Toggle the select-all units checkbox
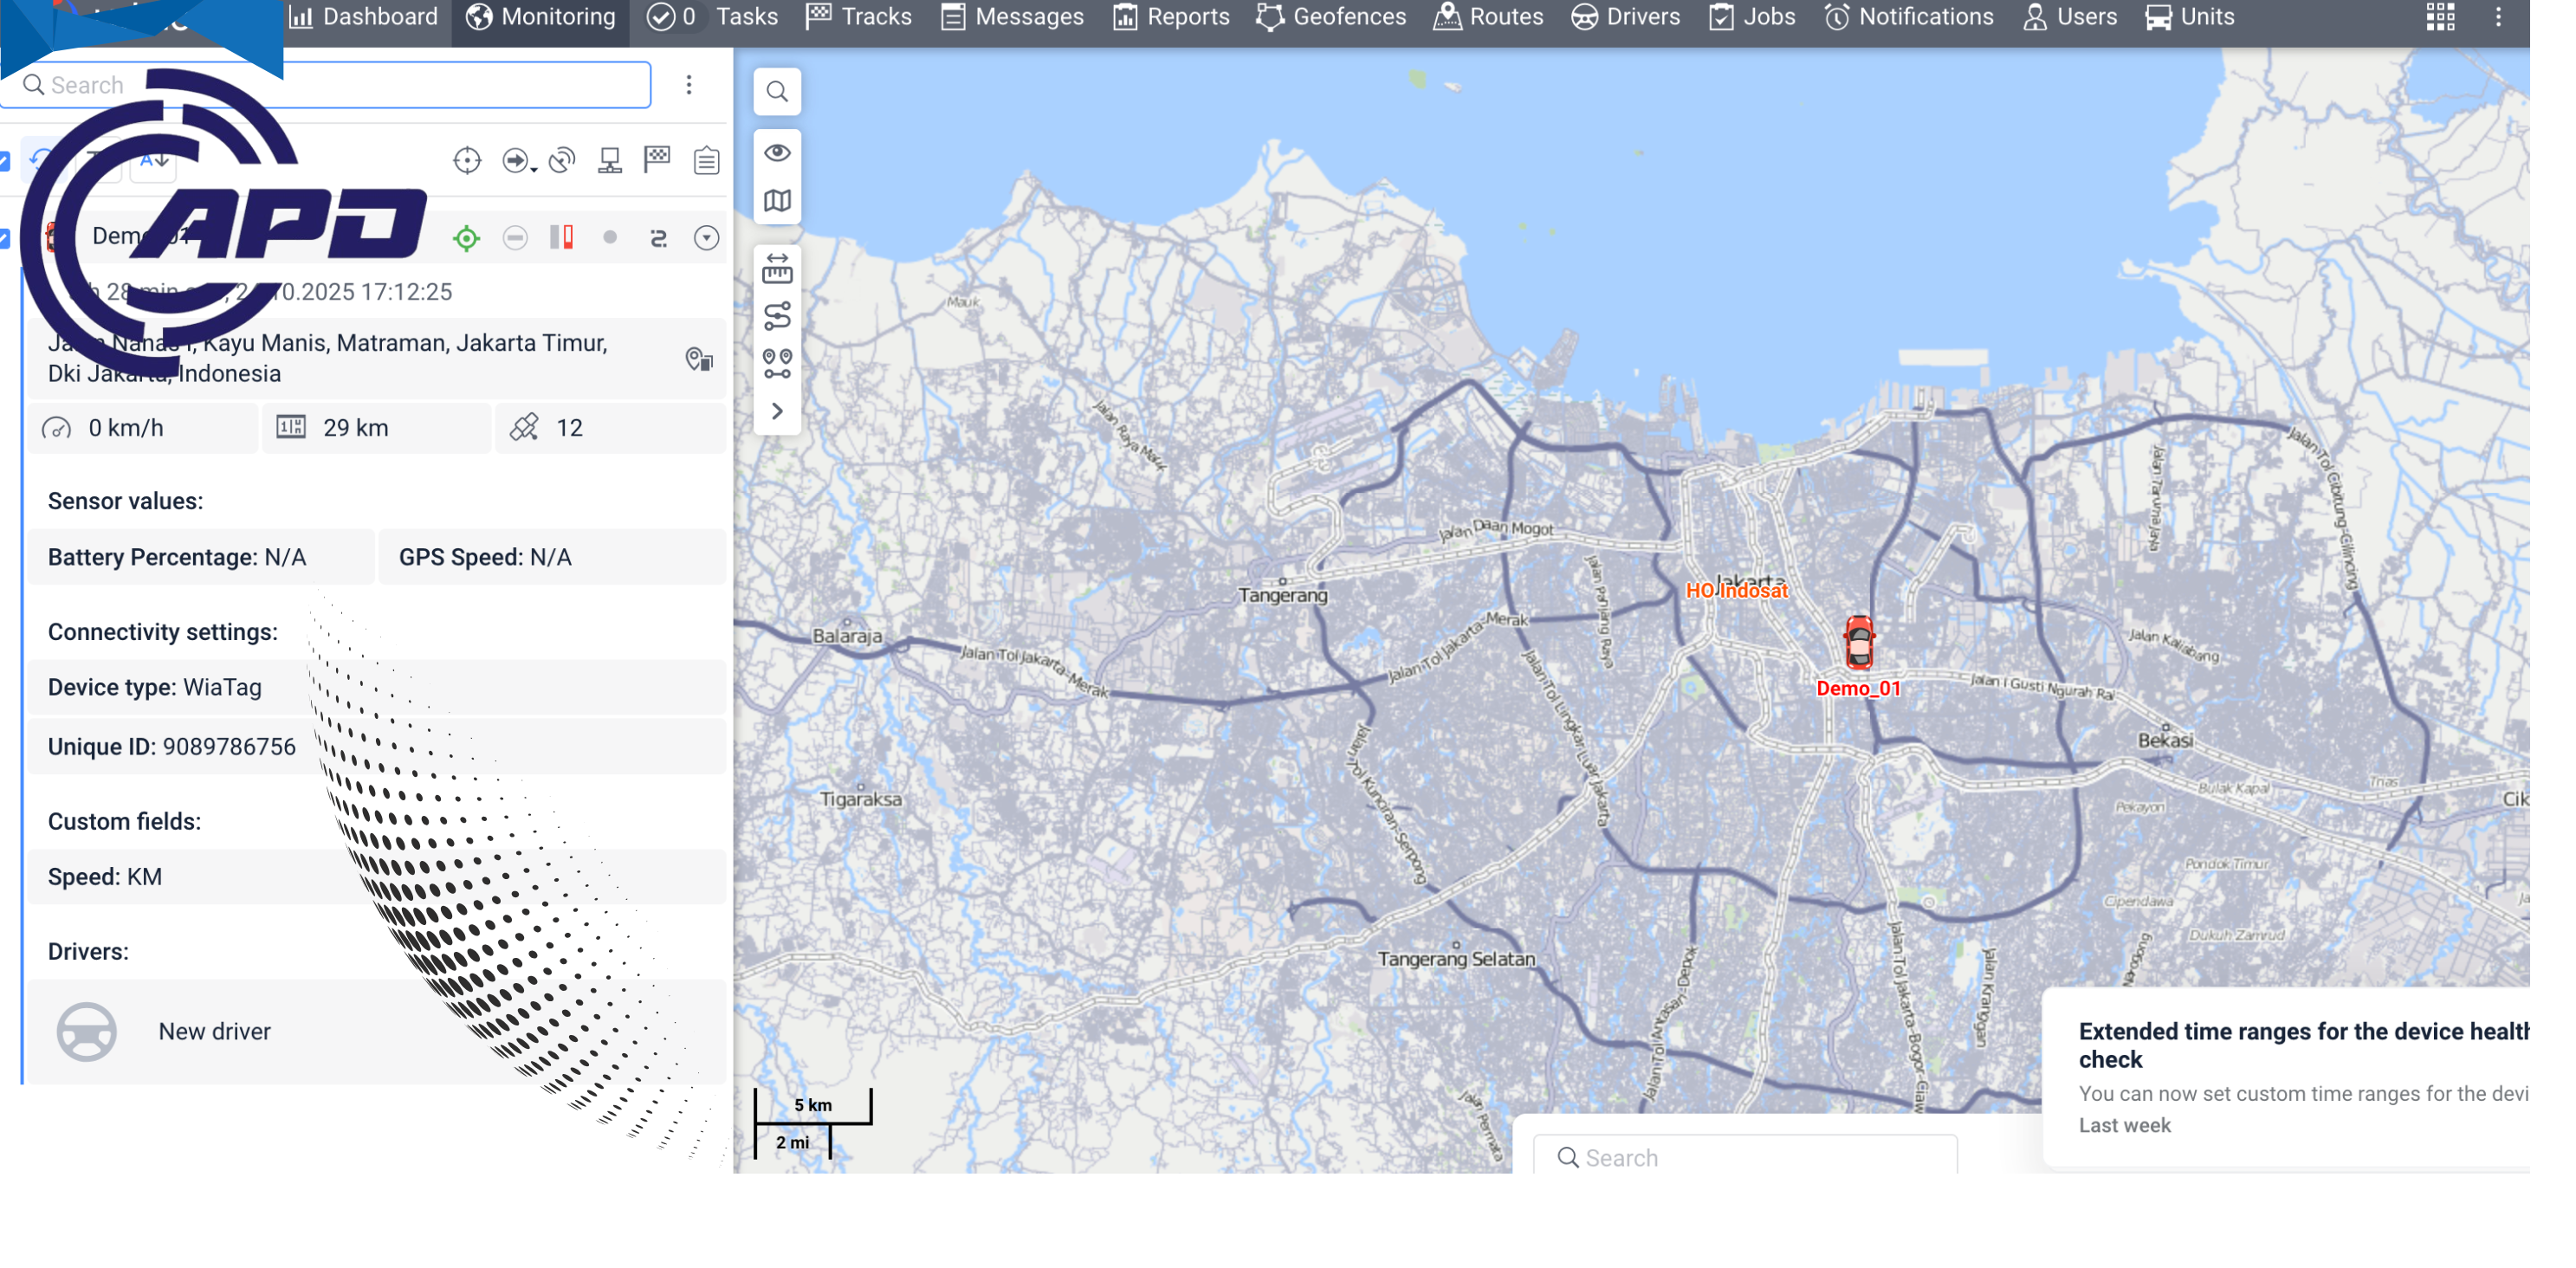Screen dimensions: 2576x1268 coord(5,160)
